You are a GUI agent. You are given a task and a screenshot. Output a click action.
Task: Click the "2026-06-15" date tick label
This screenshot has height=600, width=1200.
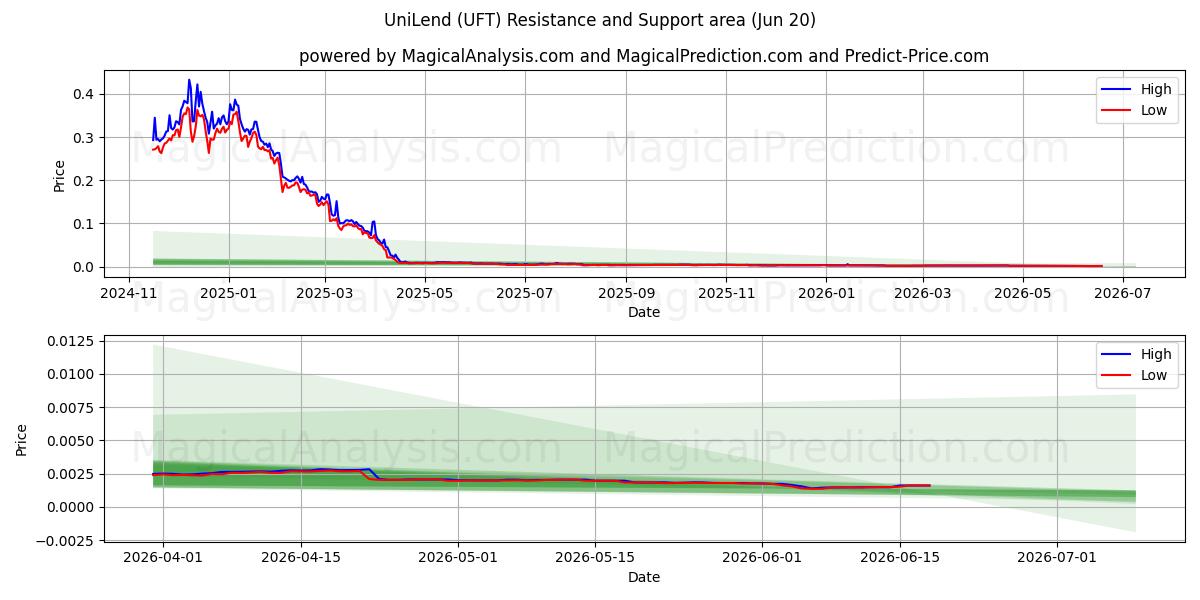coord(899,557)
